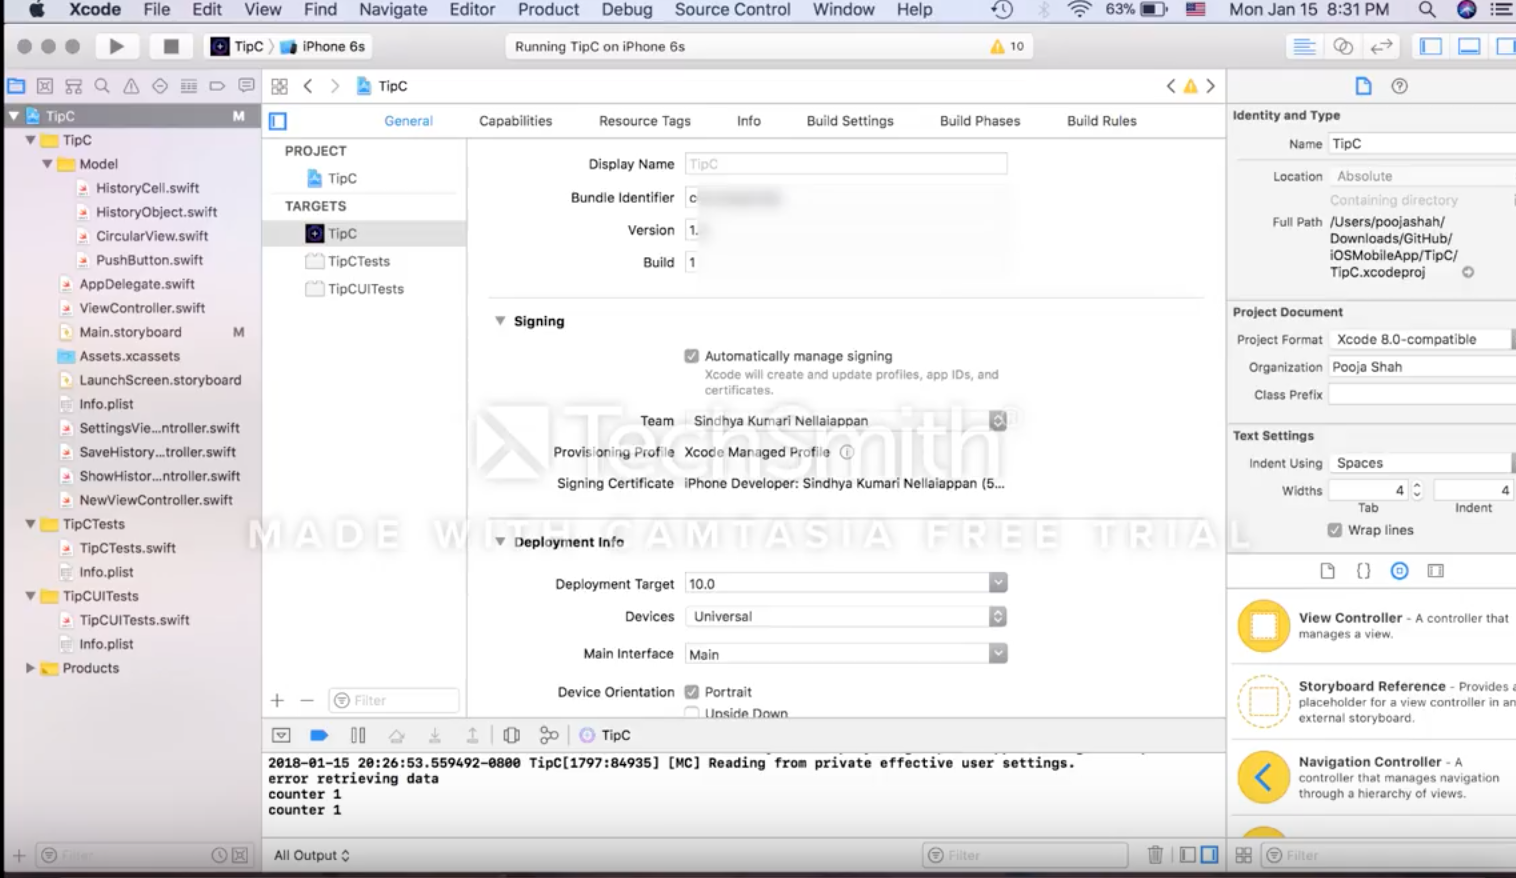This screenshot has height=878, width=1516.
Task: Toggle the project and targets list sidebar
Action: click(278, 121)
